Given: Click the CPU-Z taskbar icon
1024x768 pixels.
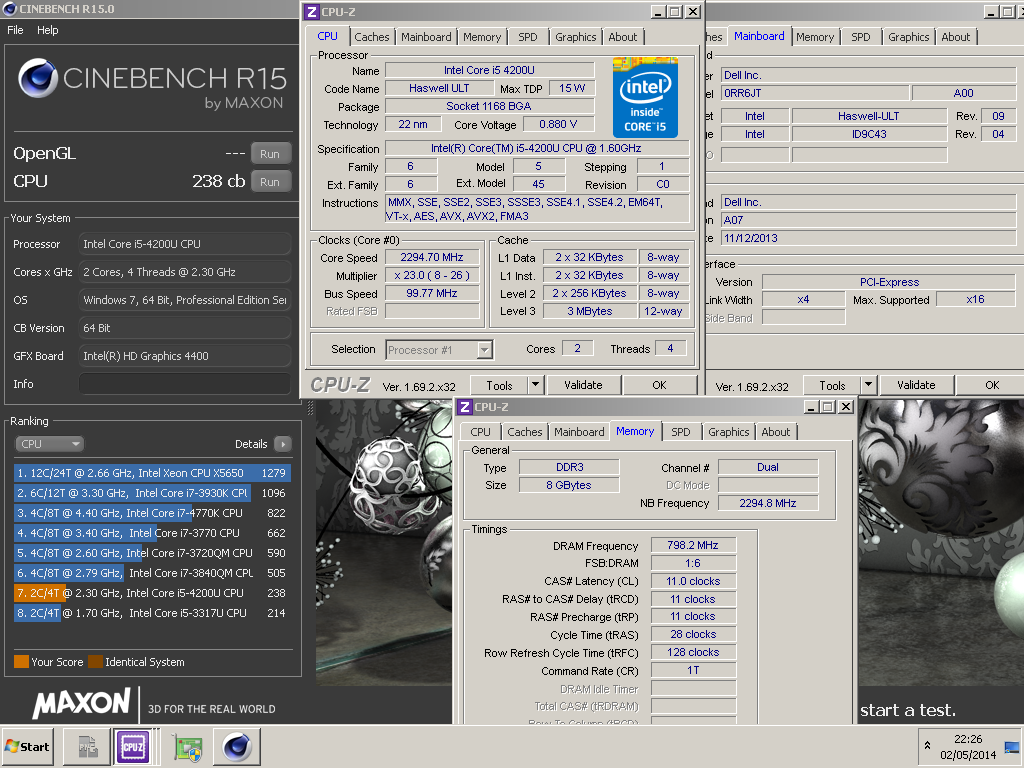Looking at the screenshot, I should 133,747.
